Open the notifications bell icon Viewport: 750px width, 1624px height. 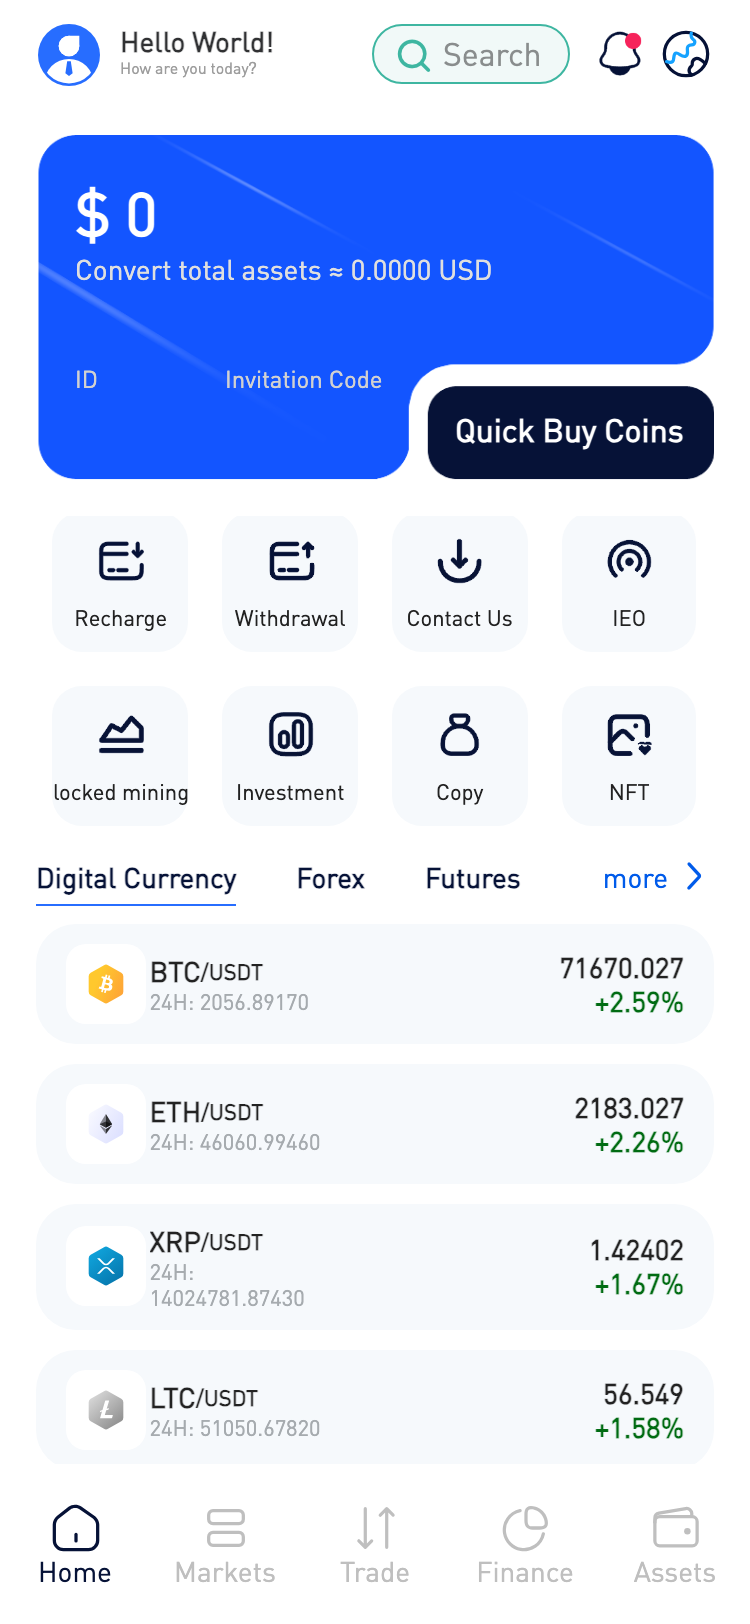point(620,54)
